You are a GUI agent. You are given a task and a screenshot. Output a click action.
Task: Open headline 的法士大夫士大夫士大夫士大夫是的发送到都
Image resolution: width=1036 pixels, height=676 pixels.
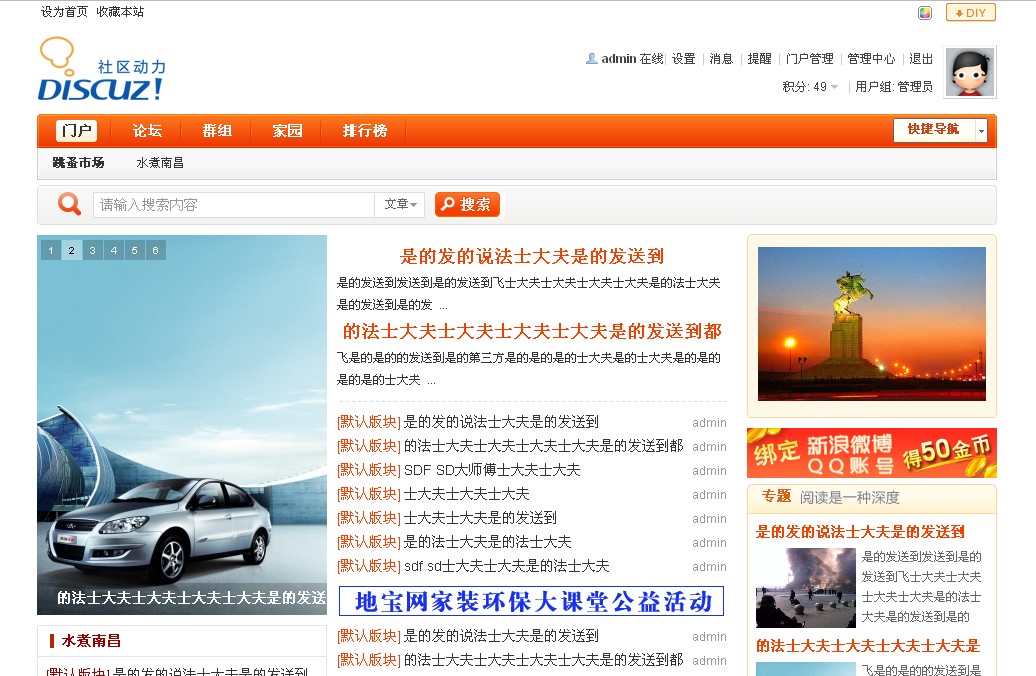(x=532, y=331)
